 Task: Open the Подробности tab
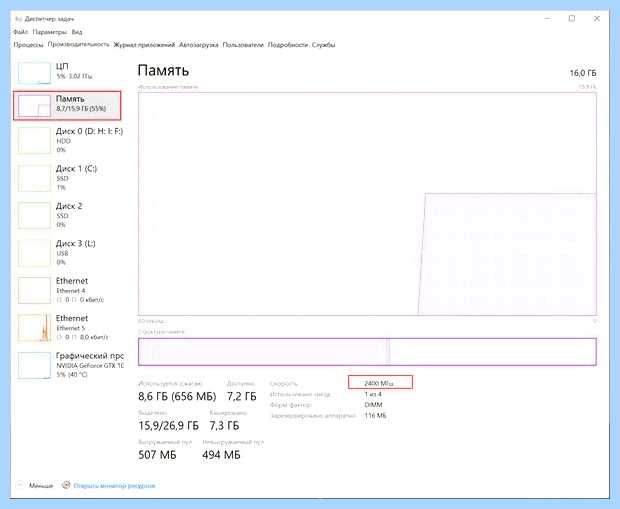[287, 45]
